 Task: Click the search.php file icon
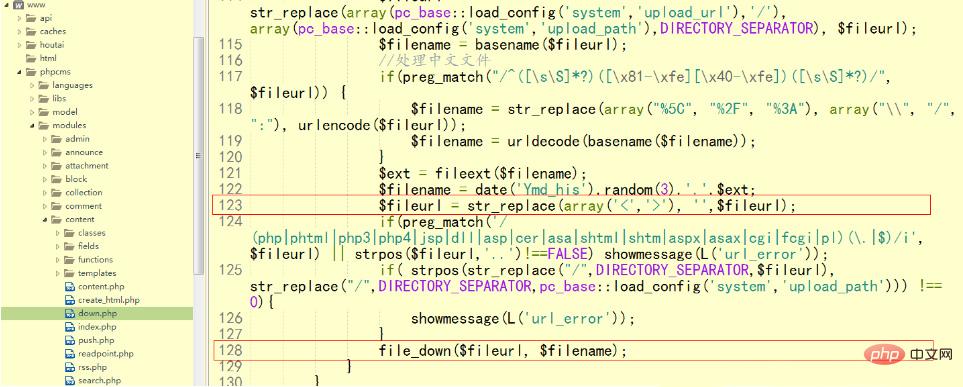pyautogui.click(x=69, y=381)
